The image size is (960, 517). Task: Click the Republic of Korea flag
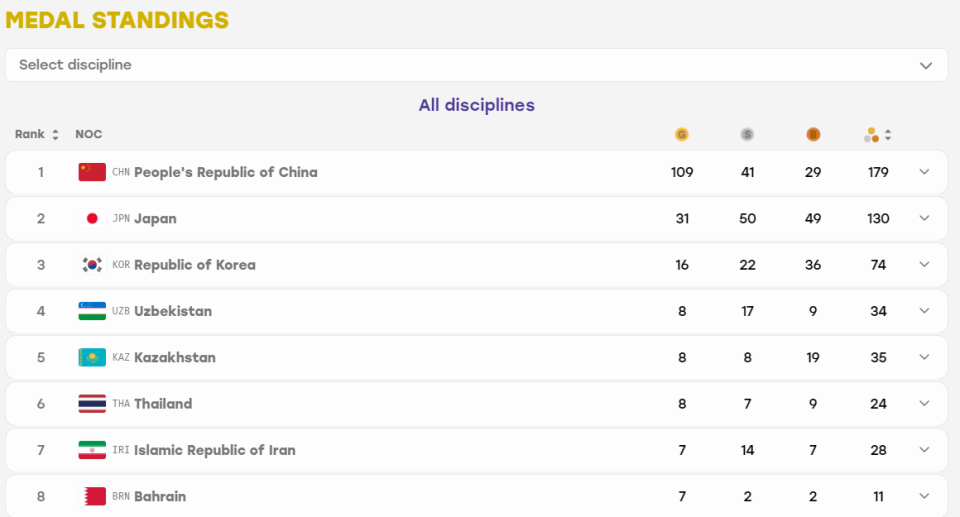[92, 265]
